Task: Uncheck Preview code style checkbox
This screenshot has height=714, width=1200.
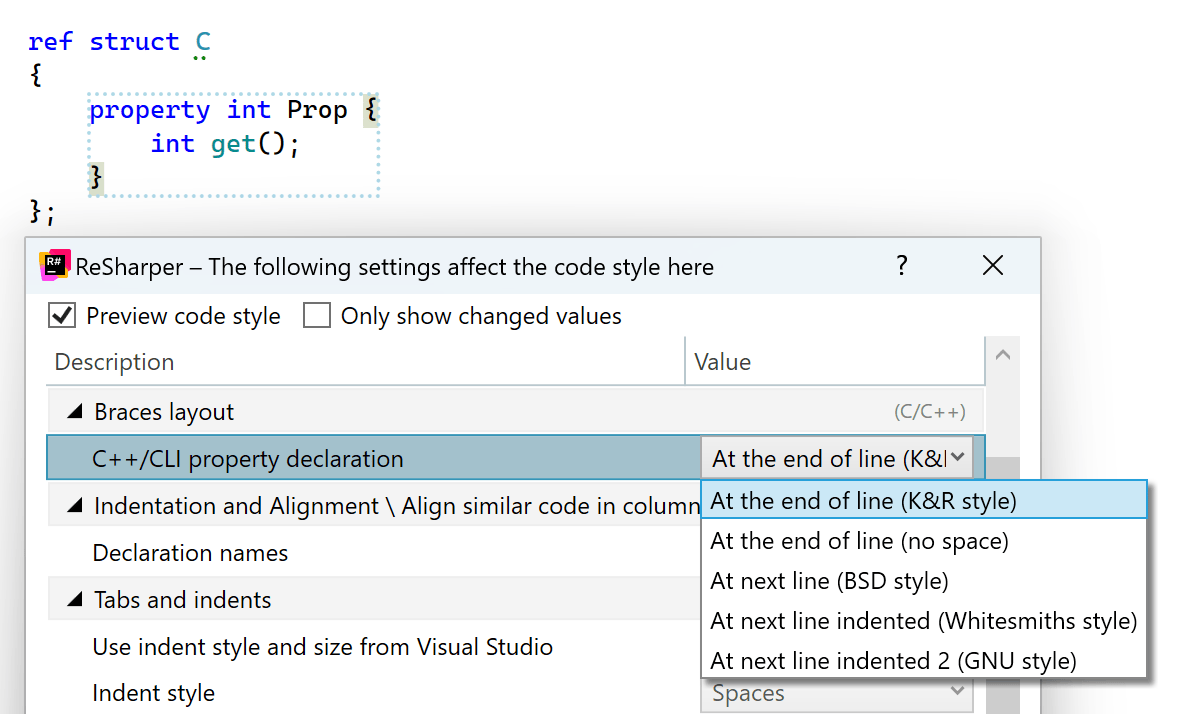Action: tap(62, 316)
